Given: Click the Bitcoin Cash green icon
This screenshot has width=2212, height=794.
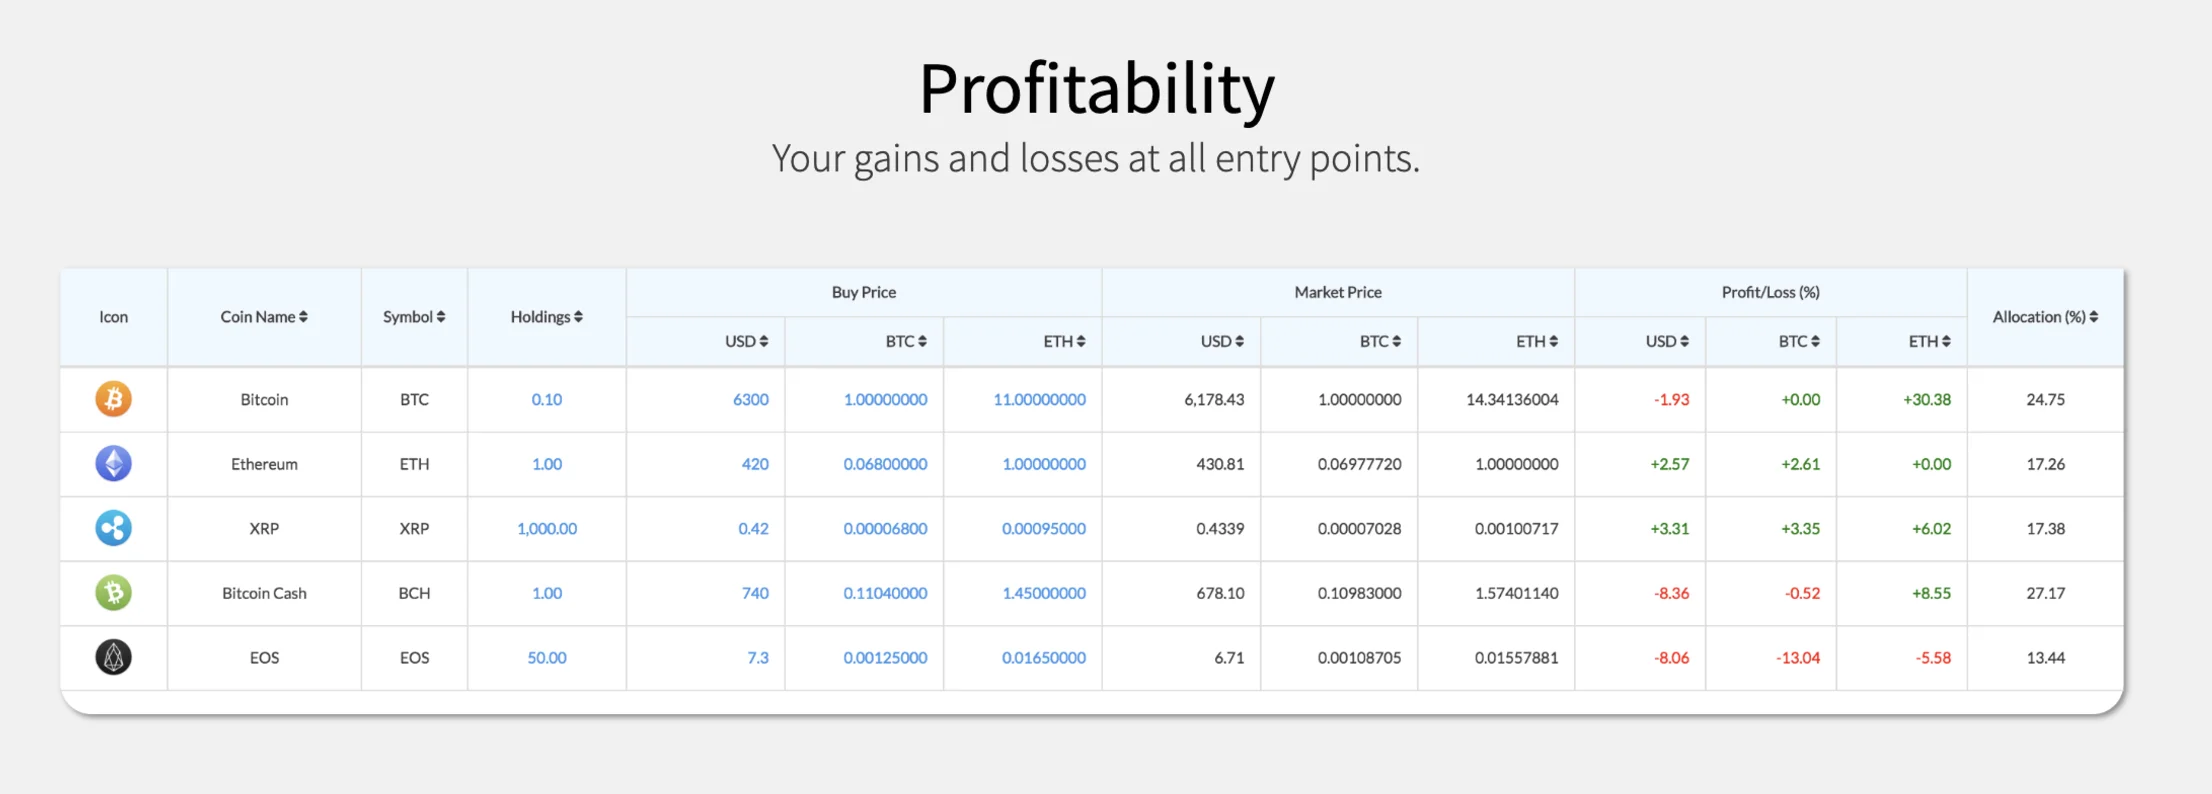Looking at the screenshot, I should (x=113, y=593).
